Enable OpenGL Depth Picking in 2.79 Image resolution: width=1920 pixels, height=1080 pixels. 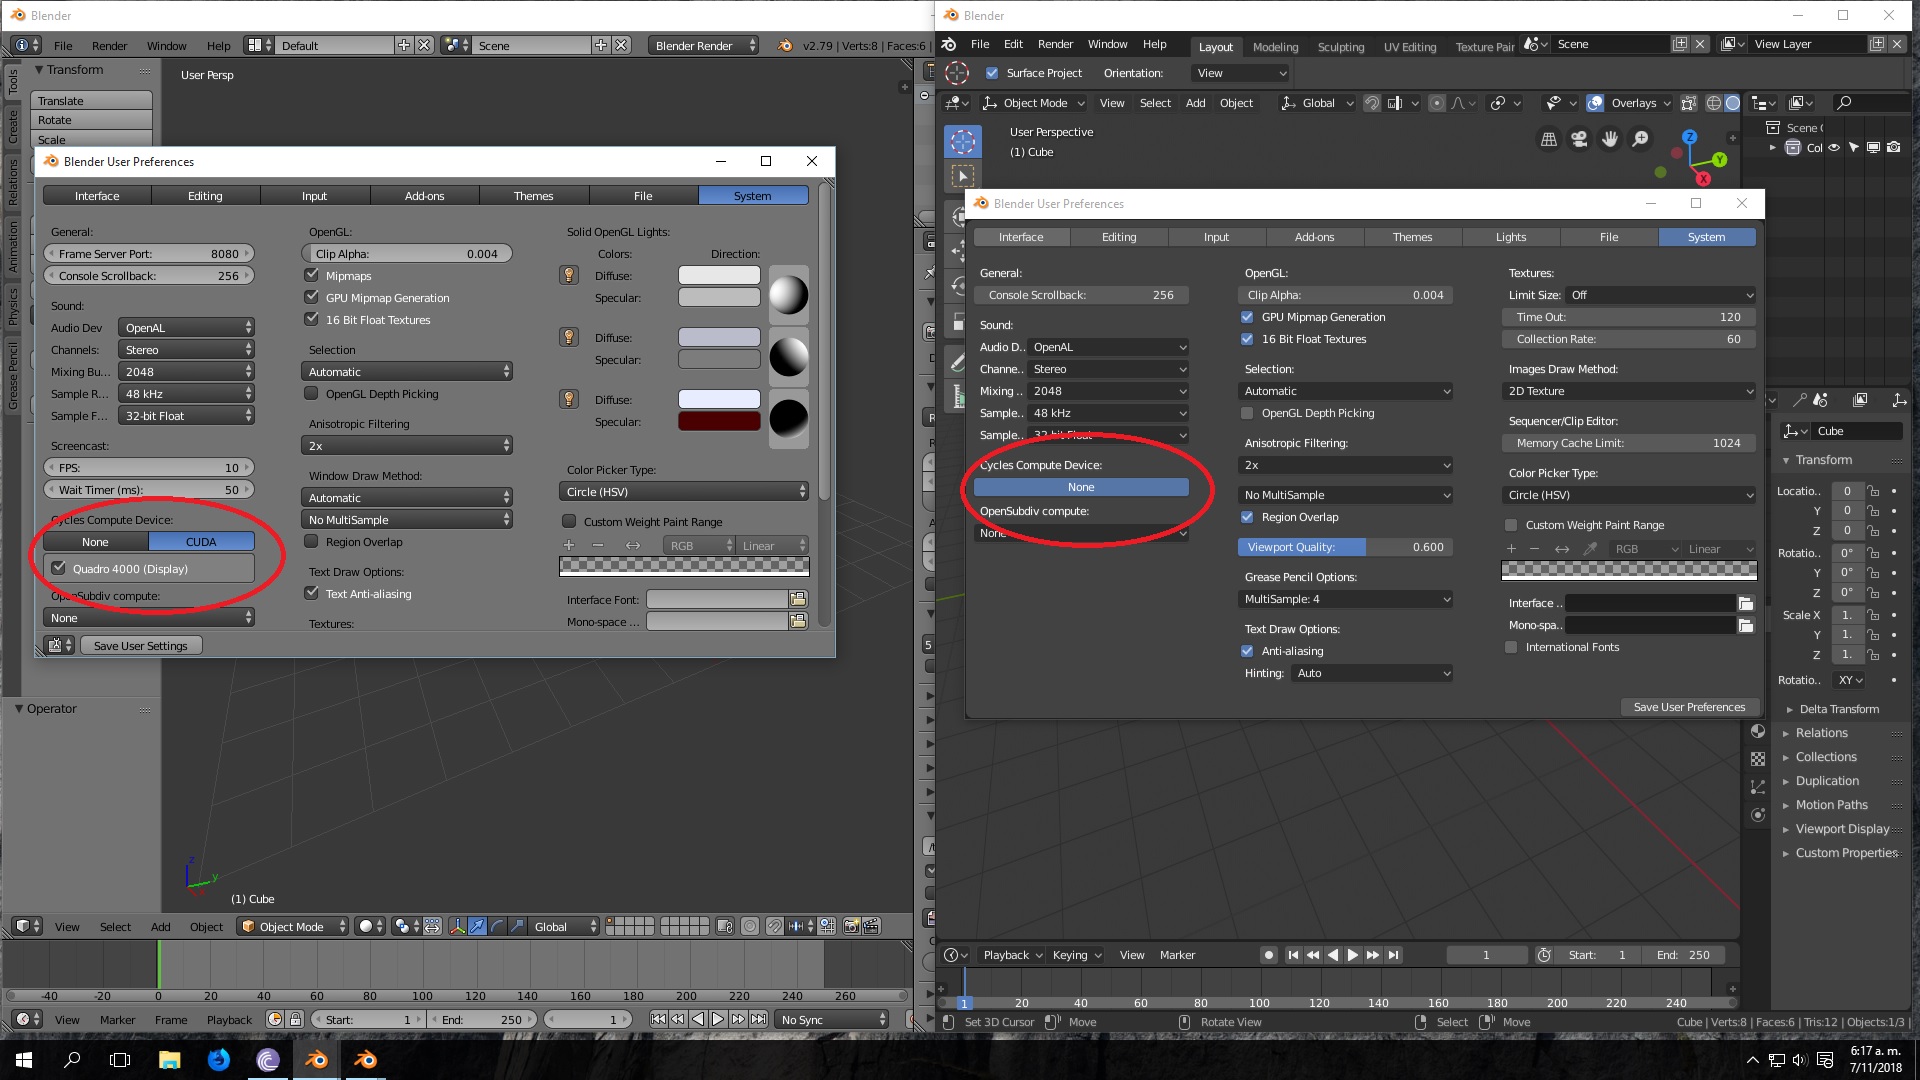pos(312,393)
